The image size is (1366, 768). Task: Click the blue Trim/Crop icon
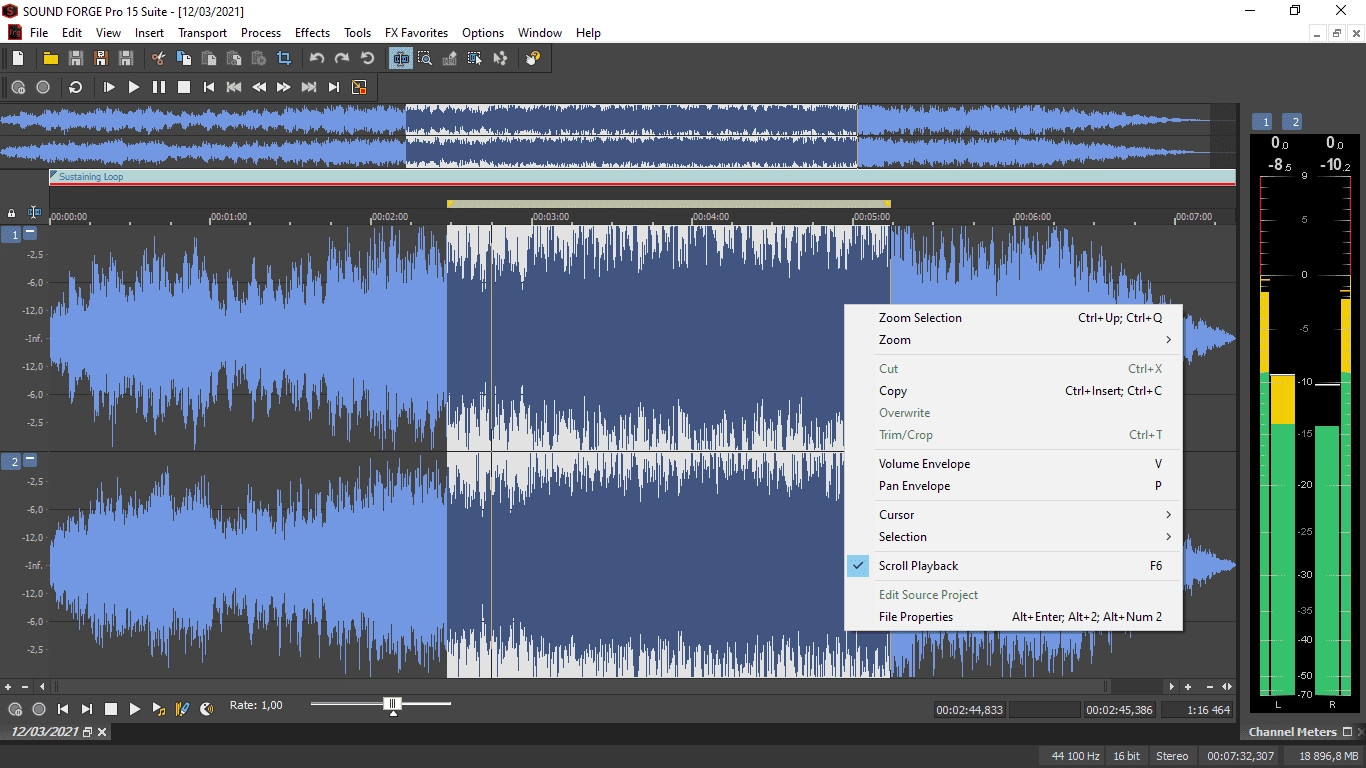284,59
